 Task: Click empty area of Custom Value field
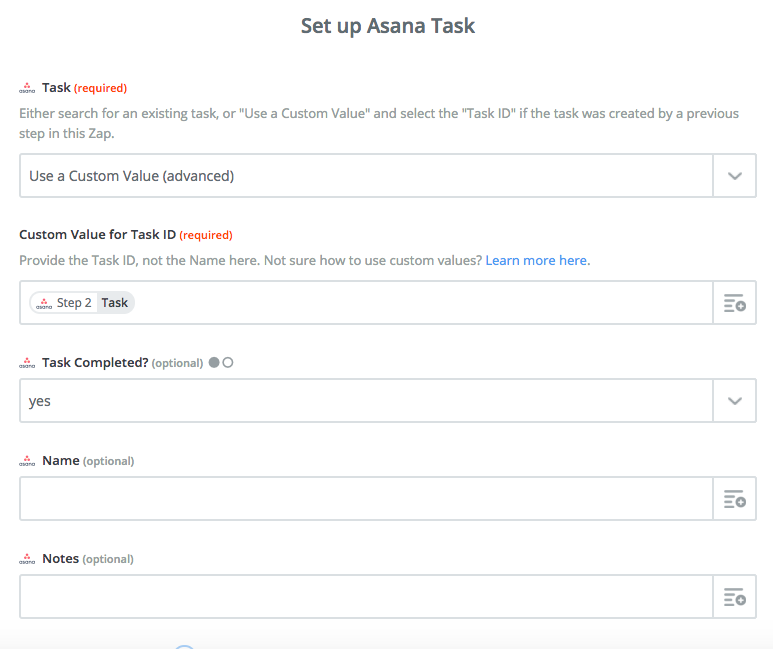(424, 303)
